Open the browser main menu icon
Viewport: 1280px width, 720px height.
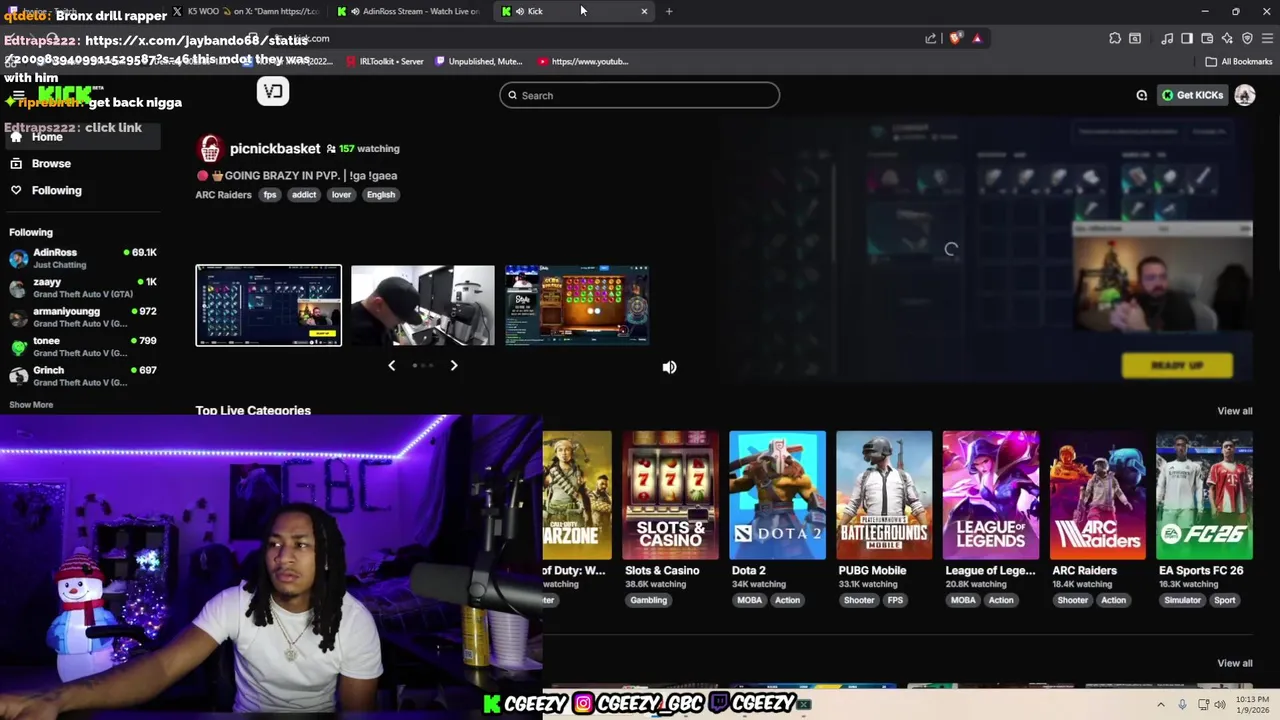[1267, 38]
